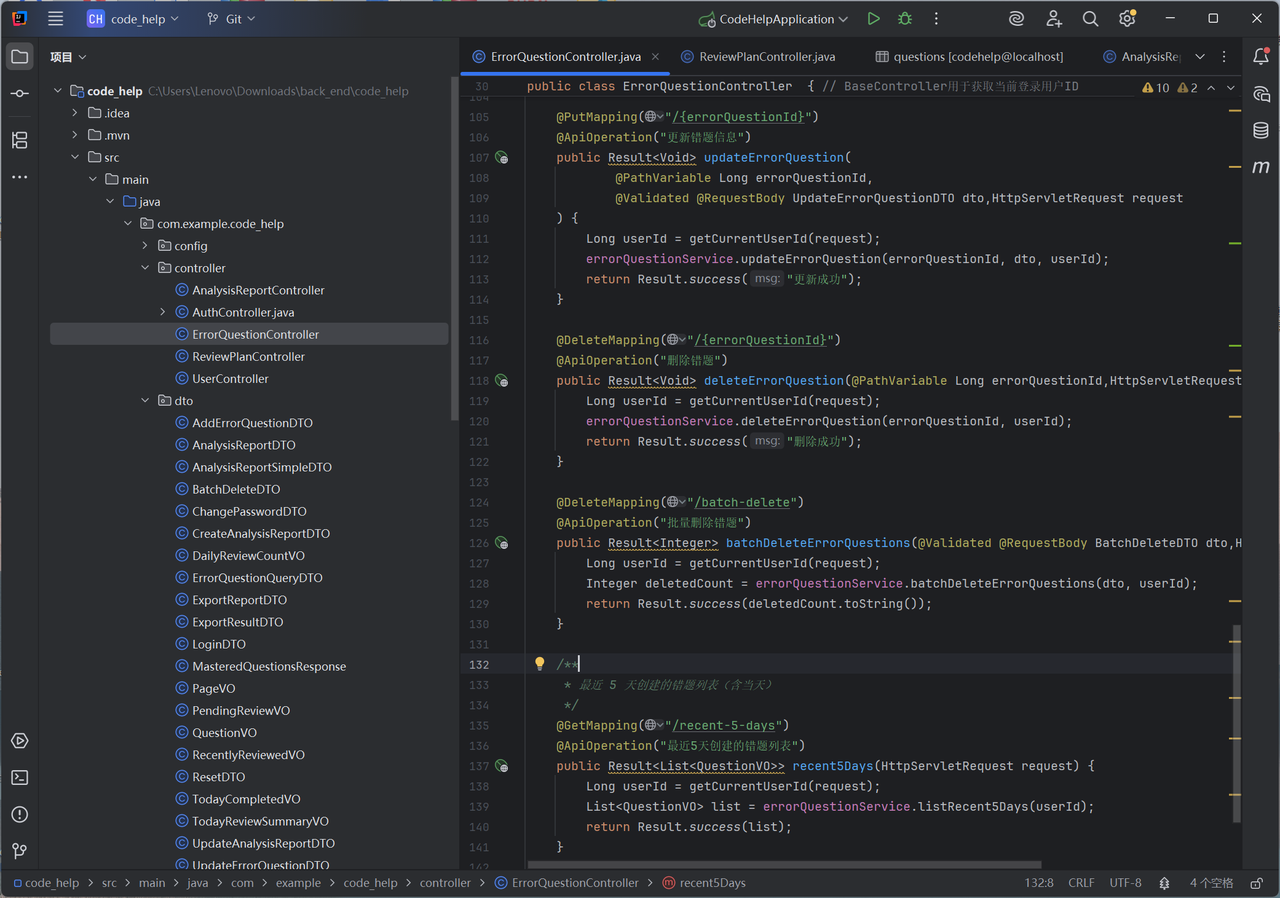This screenshot has width=1280, height=898.
Task: Click gutter icon on line 137
Action: point(502,766)
